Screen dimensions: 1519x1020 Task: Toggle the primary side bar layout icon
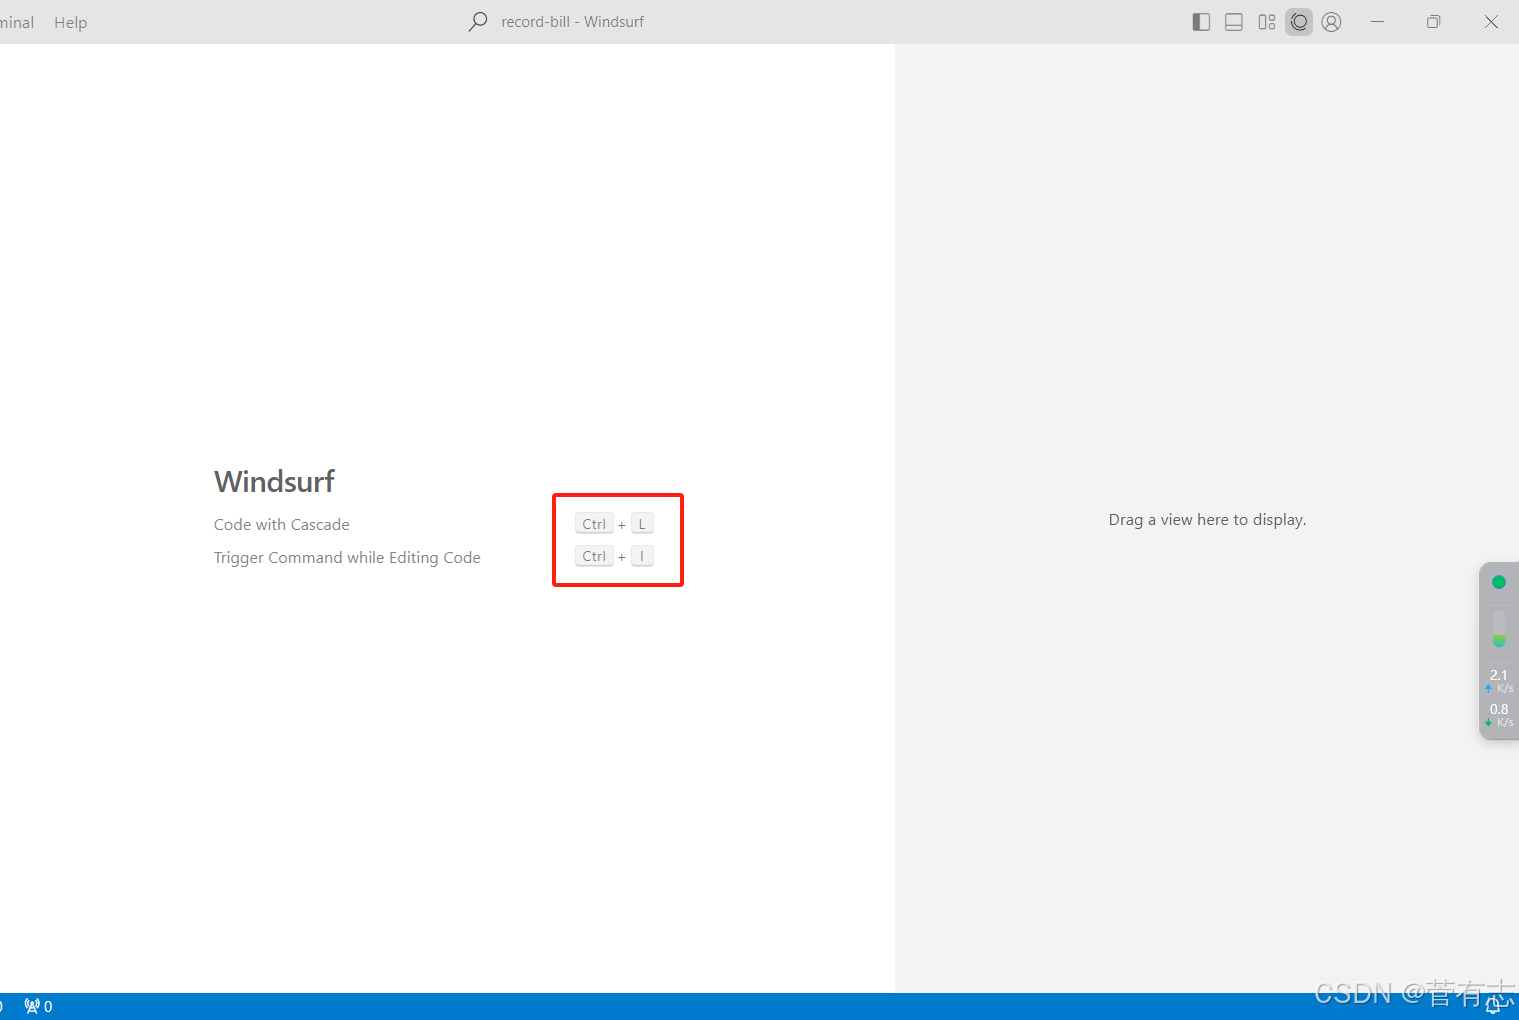(x=1201, y=22)
